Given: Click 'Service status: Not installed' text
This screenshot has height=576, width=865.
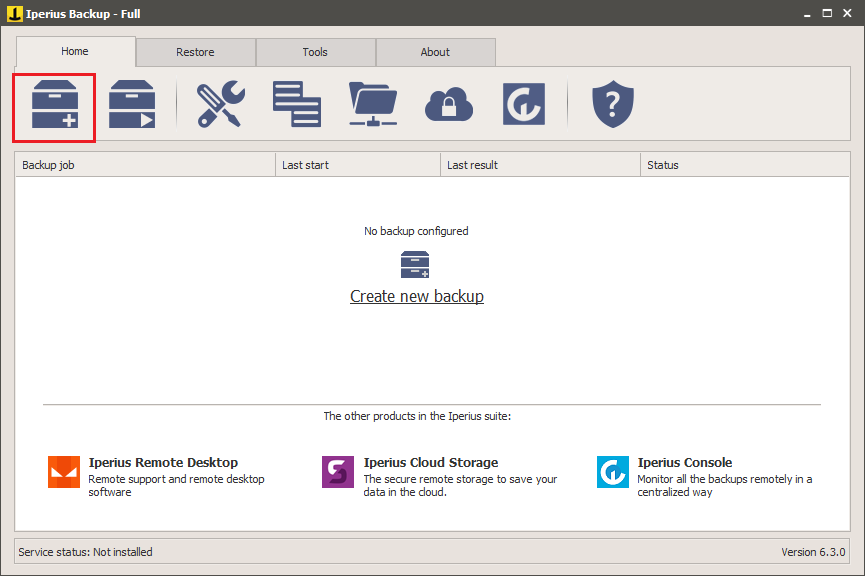Looking at the screenshot, I should point(85,552).
